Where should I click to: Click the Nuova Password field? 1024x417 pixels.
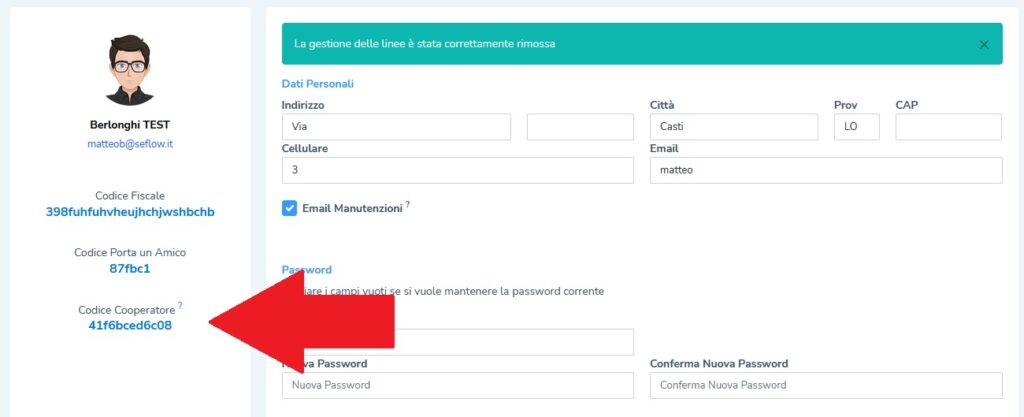[458, 385]
